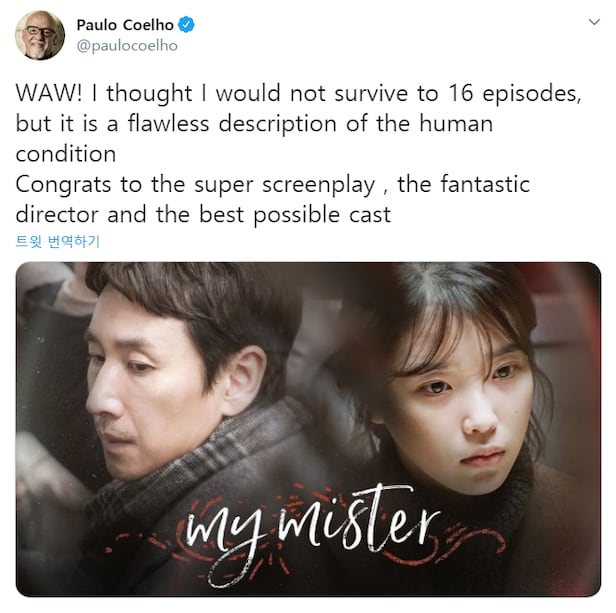The height and width of the screenshot is (613, 616).
Task: Open the @paulocoelho handle link
Action: pyautogui.click(x=127, y=46)
